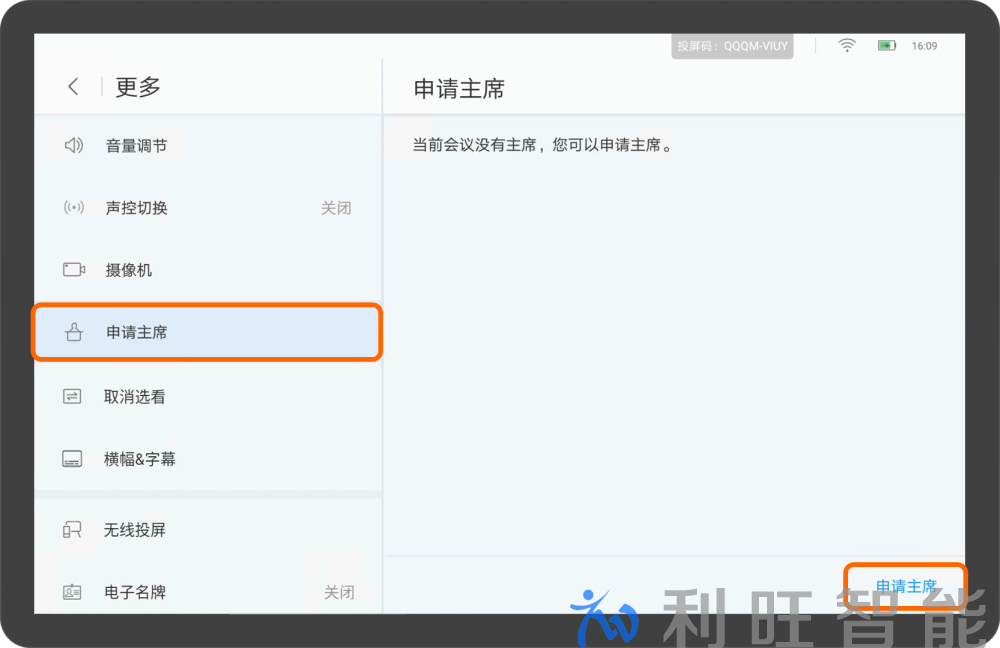Open 声控切换 option

coord(208,208)
